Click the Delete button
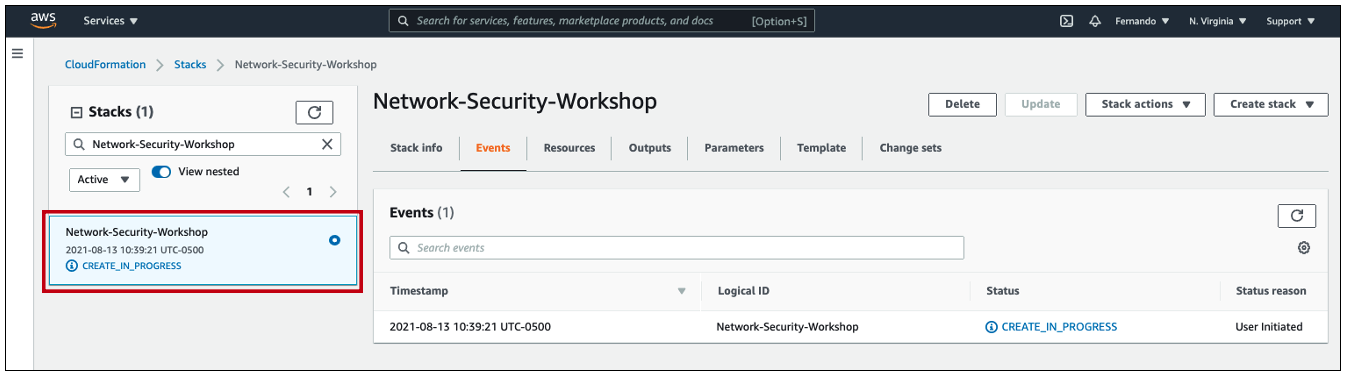 pos(962,104)
